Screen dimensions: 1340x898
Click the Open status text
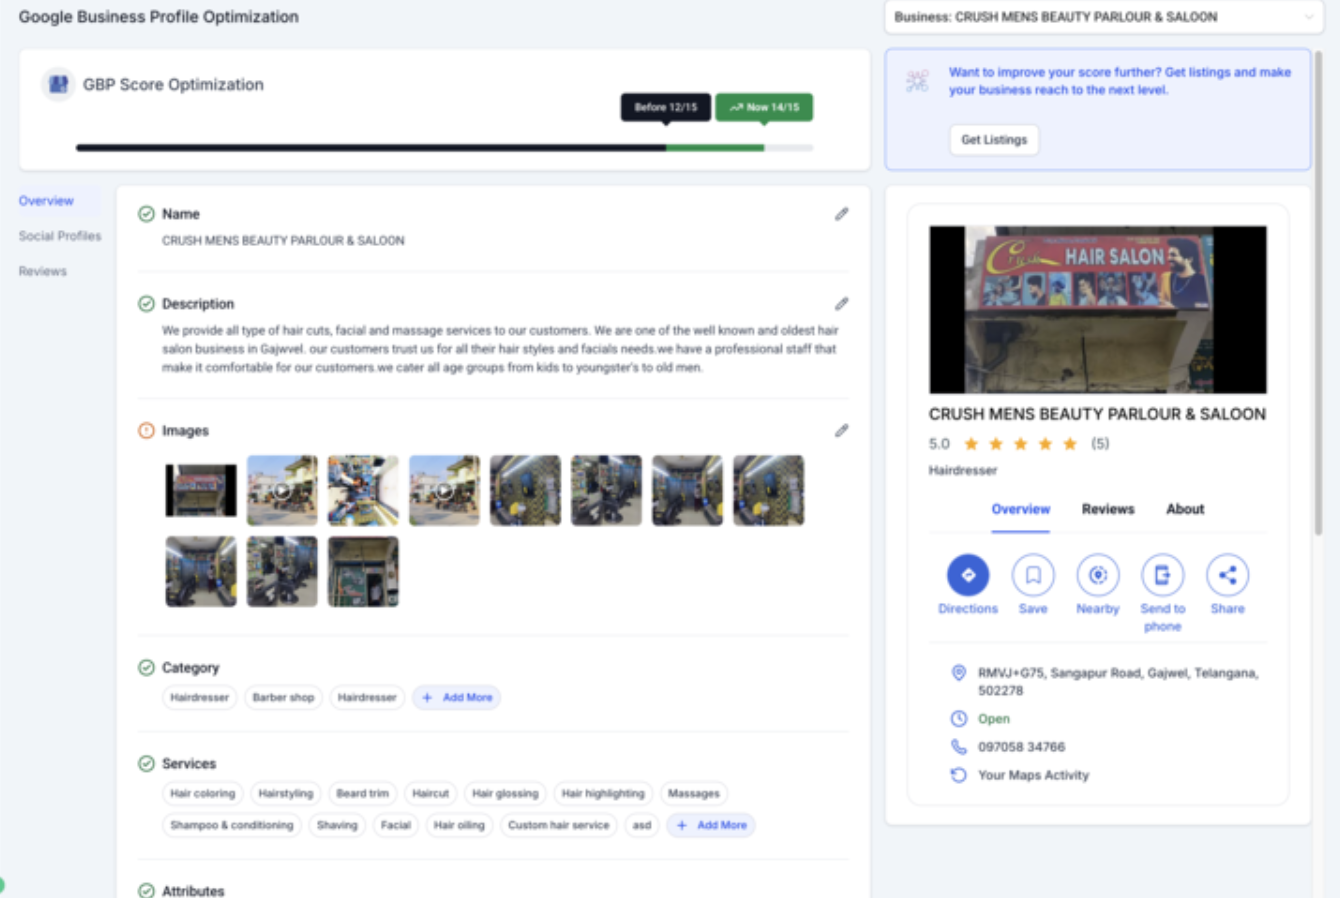(x=994, y=719)
